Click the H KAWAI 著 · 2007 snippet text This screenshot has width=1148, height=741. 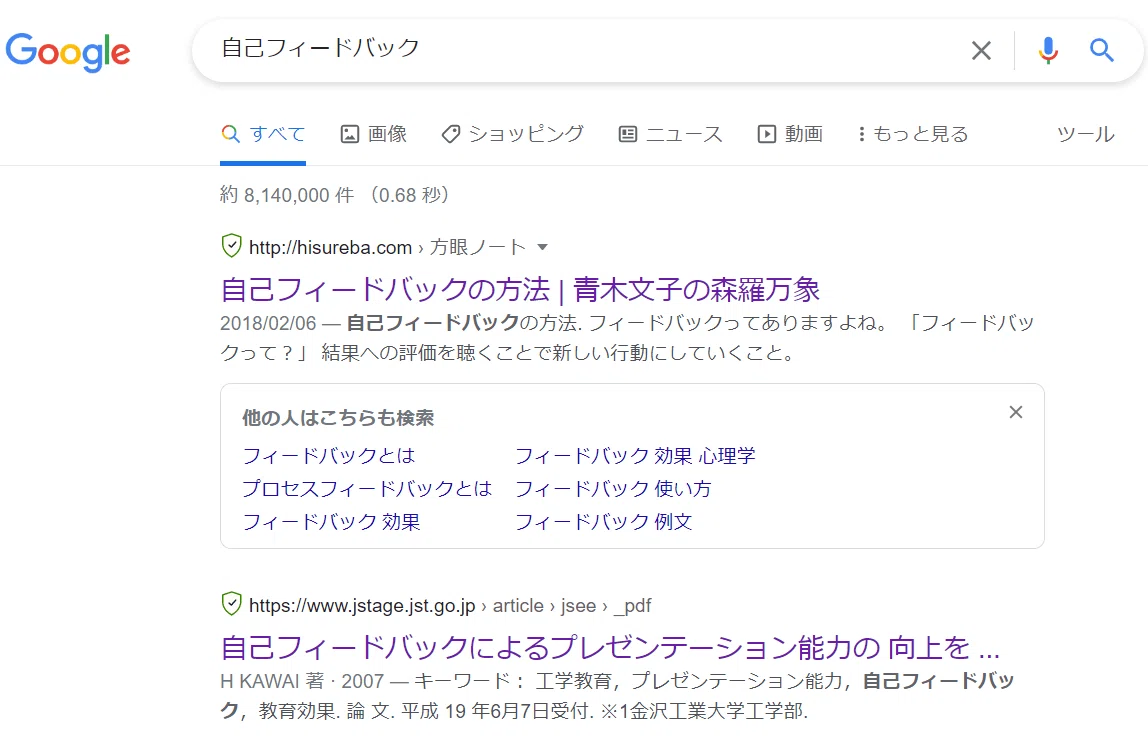(x=302, y=681)
